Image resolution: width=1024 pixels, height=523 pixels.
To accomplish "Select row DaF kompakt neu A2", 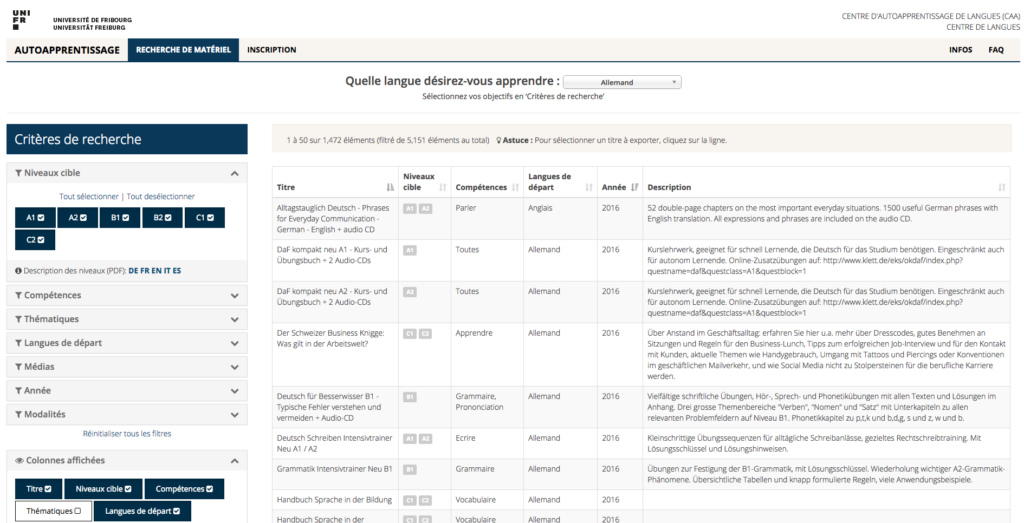I will (641, 302).
